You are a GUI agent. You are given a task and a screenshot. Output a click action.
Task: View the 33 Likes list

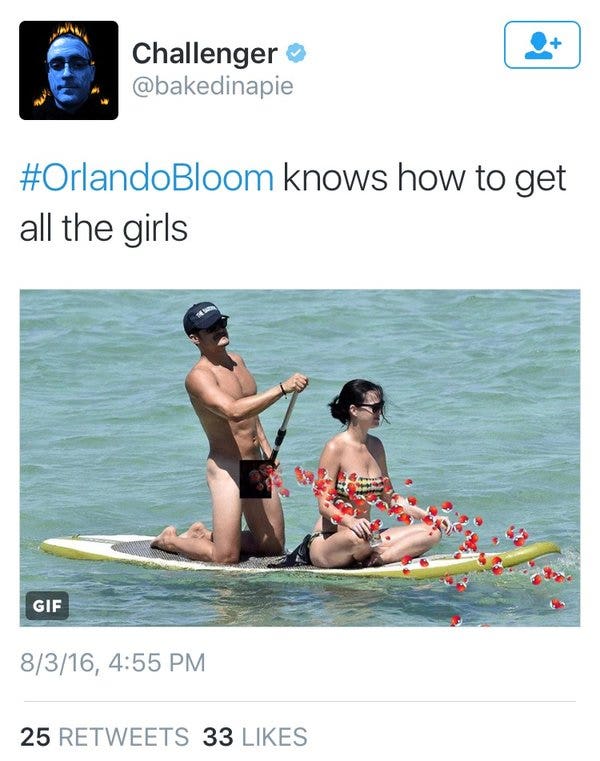(255, 737)
